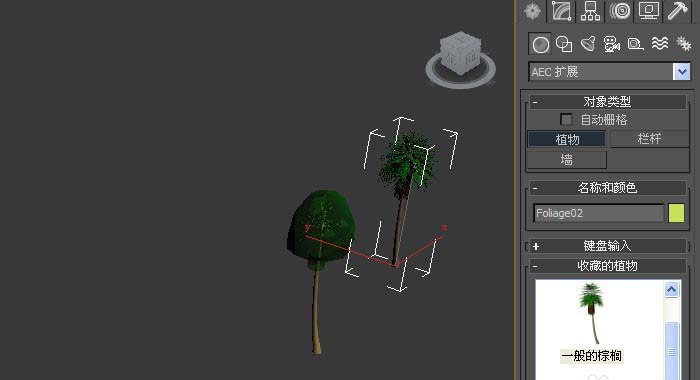Image resolution: width=700 pixels, height=380 pixels.
Task: Enable the 自动栅格 checkbox
Action: [566, 119]
